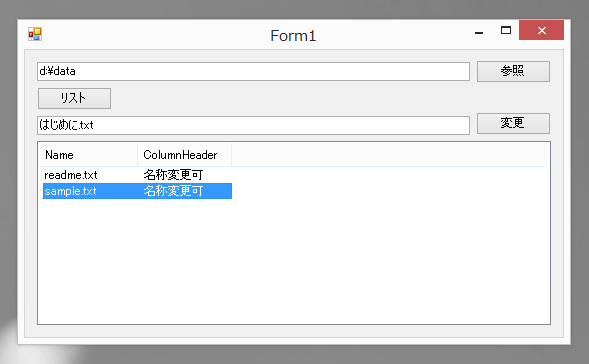Click the 参照 browse button
The width and height of the screenshot is (589, 364).
(x=513, y=71)
